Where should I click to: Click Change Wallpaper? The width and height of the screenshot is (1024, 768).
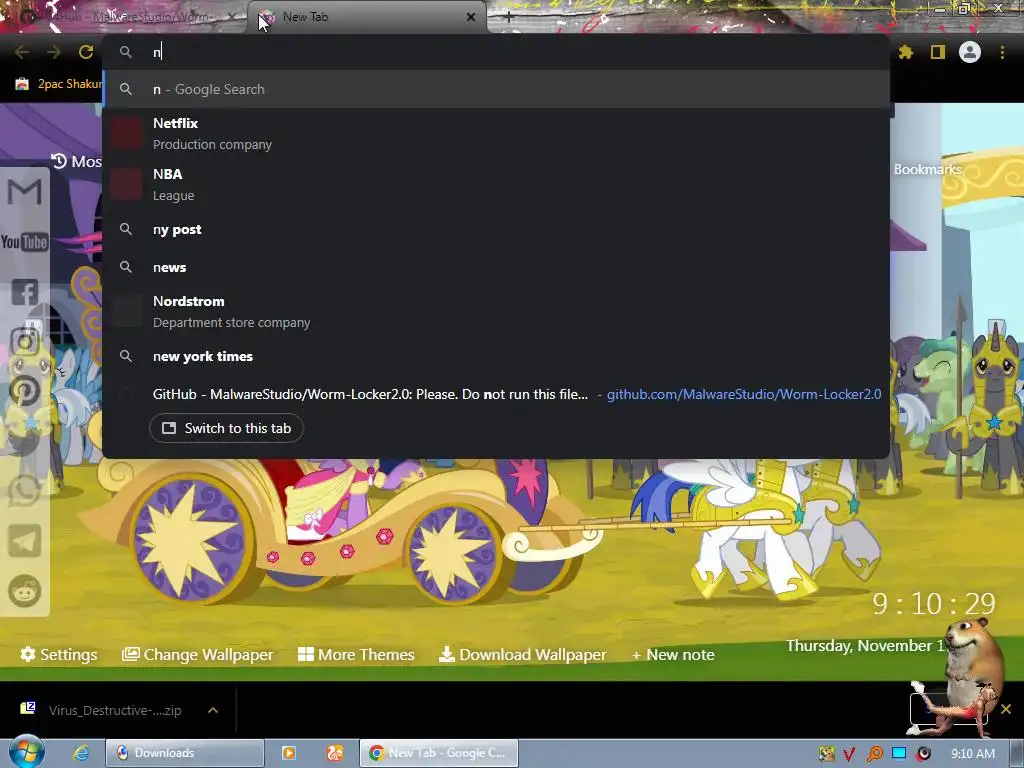[197, 654]
